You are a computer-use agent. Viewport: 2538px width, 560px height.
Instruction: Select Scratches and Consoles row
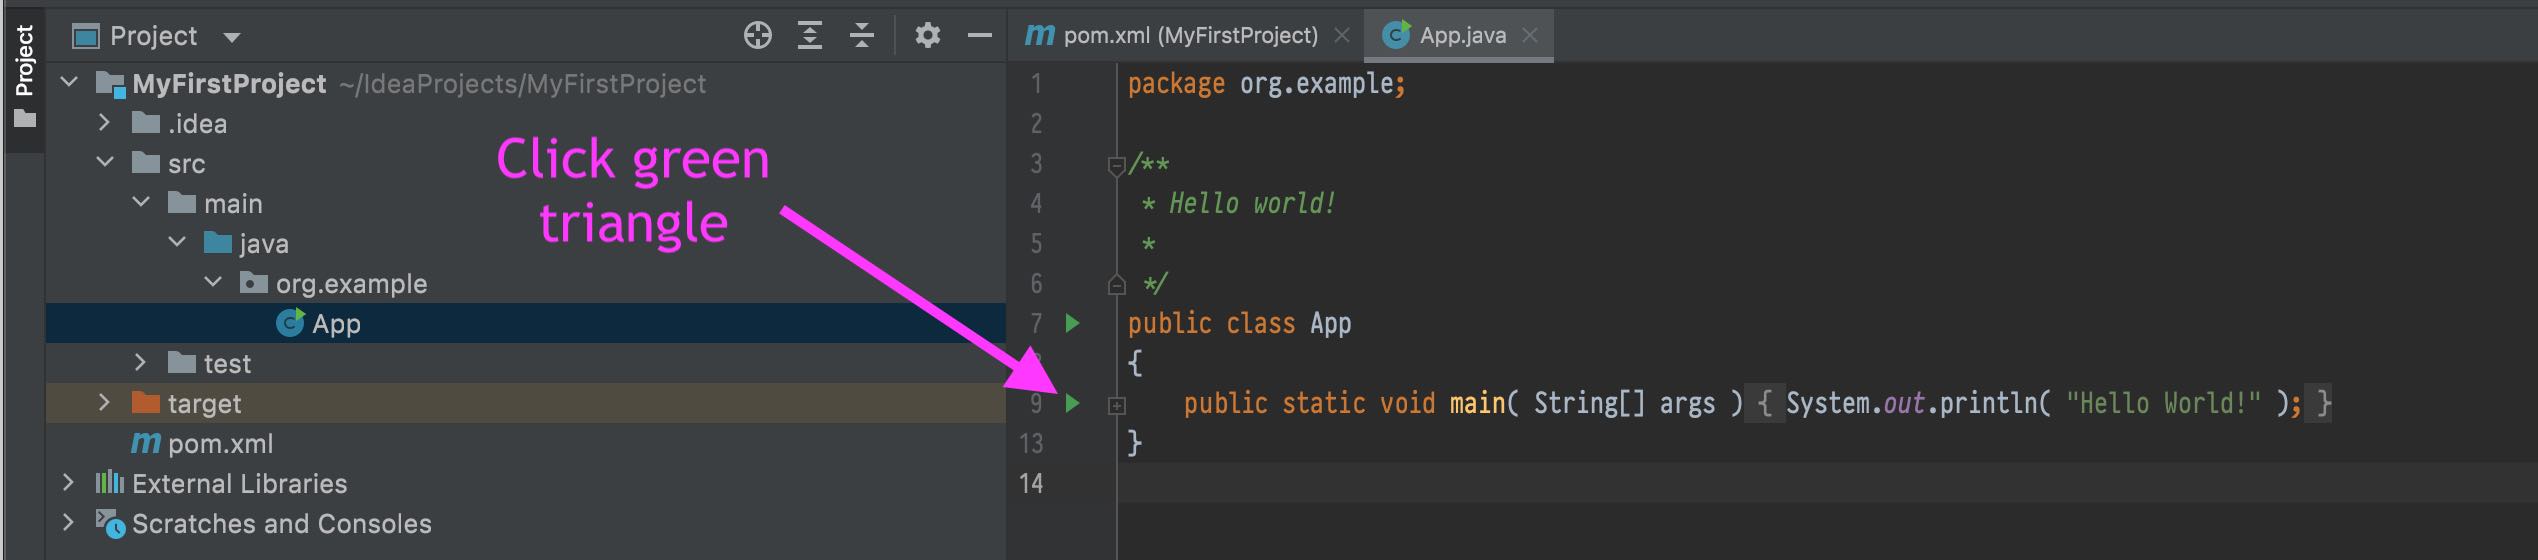[x=525, y=523]
